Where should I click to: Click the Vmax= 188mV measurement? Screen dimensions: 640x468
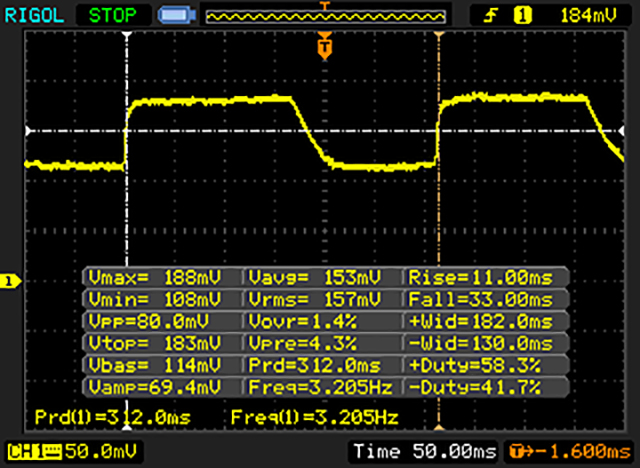pos(155,278)
